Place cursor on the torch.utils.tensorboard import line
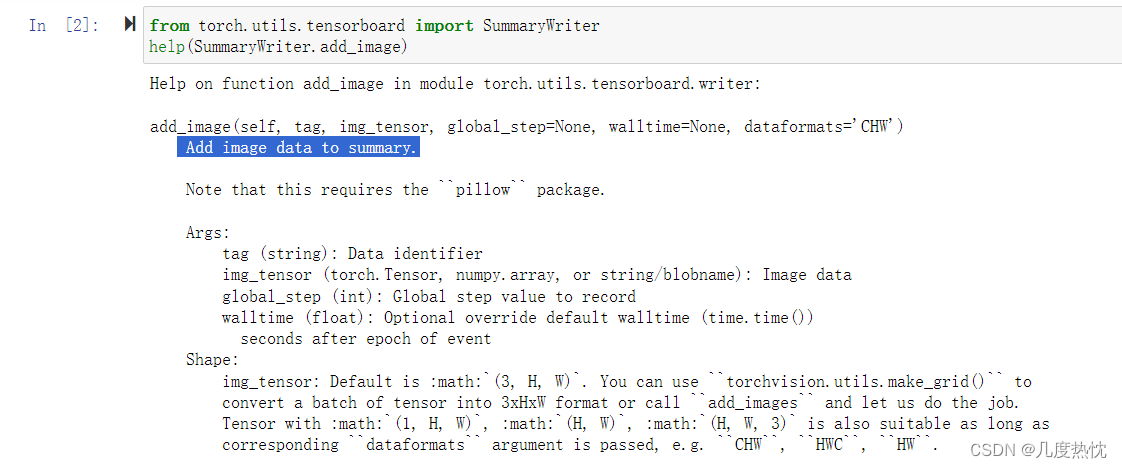The height and width of the screenshot is (468, 1122). click(374, 26)
